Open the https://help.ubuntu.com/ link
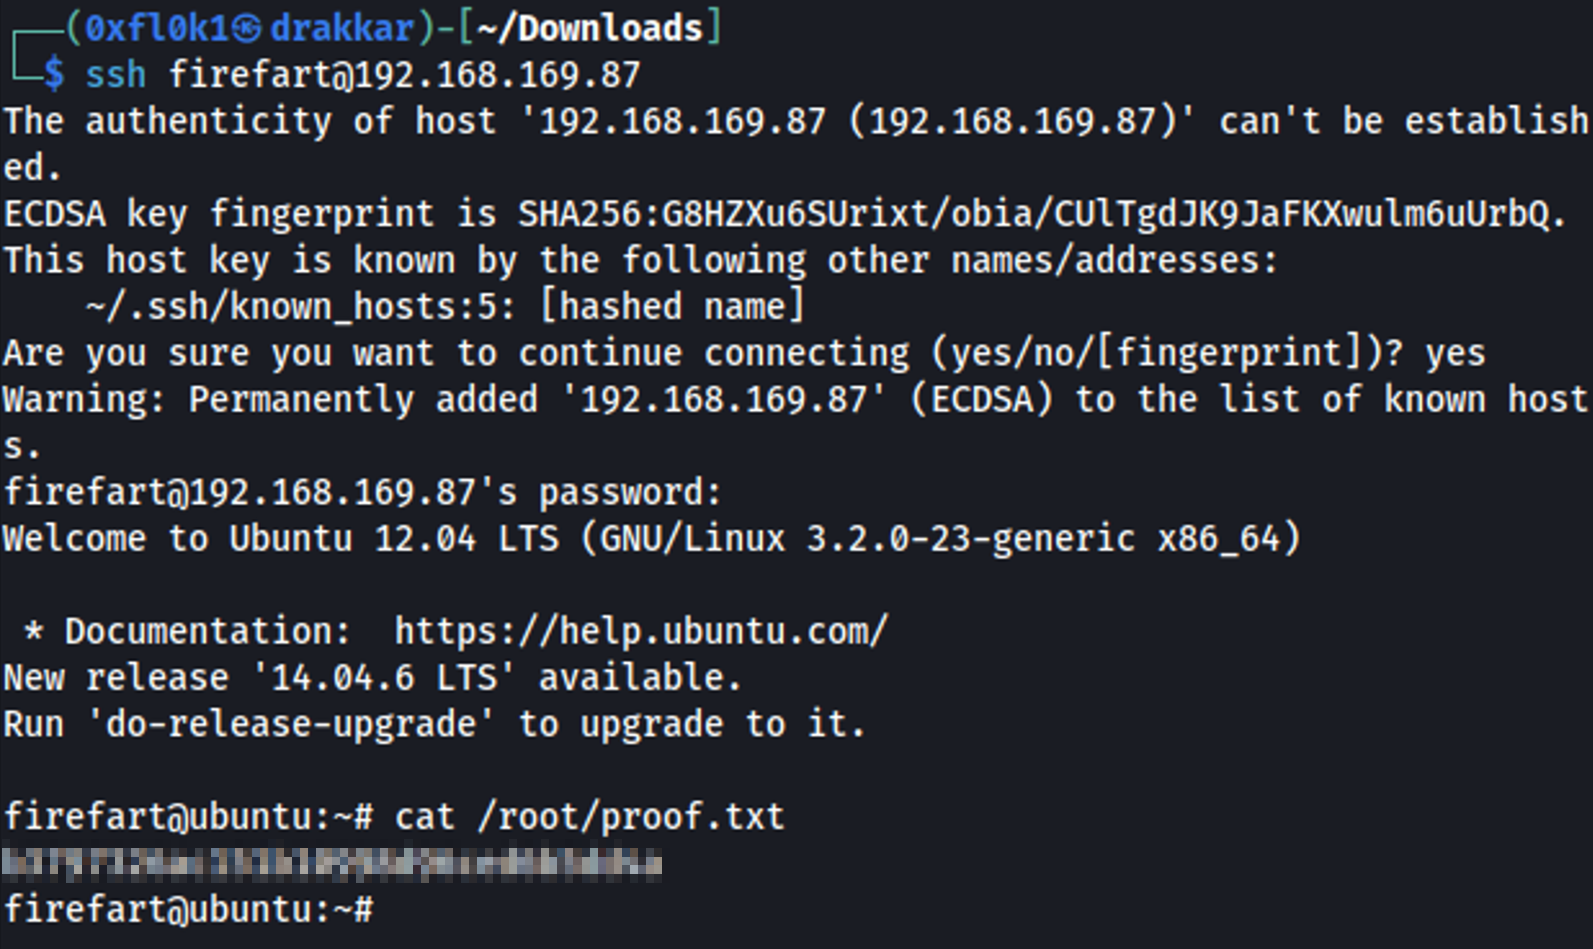The width and height of the screenshot is (1593, 949). point(641,631)
